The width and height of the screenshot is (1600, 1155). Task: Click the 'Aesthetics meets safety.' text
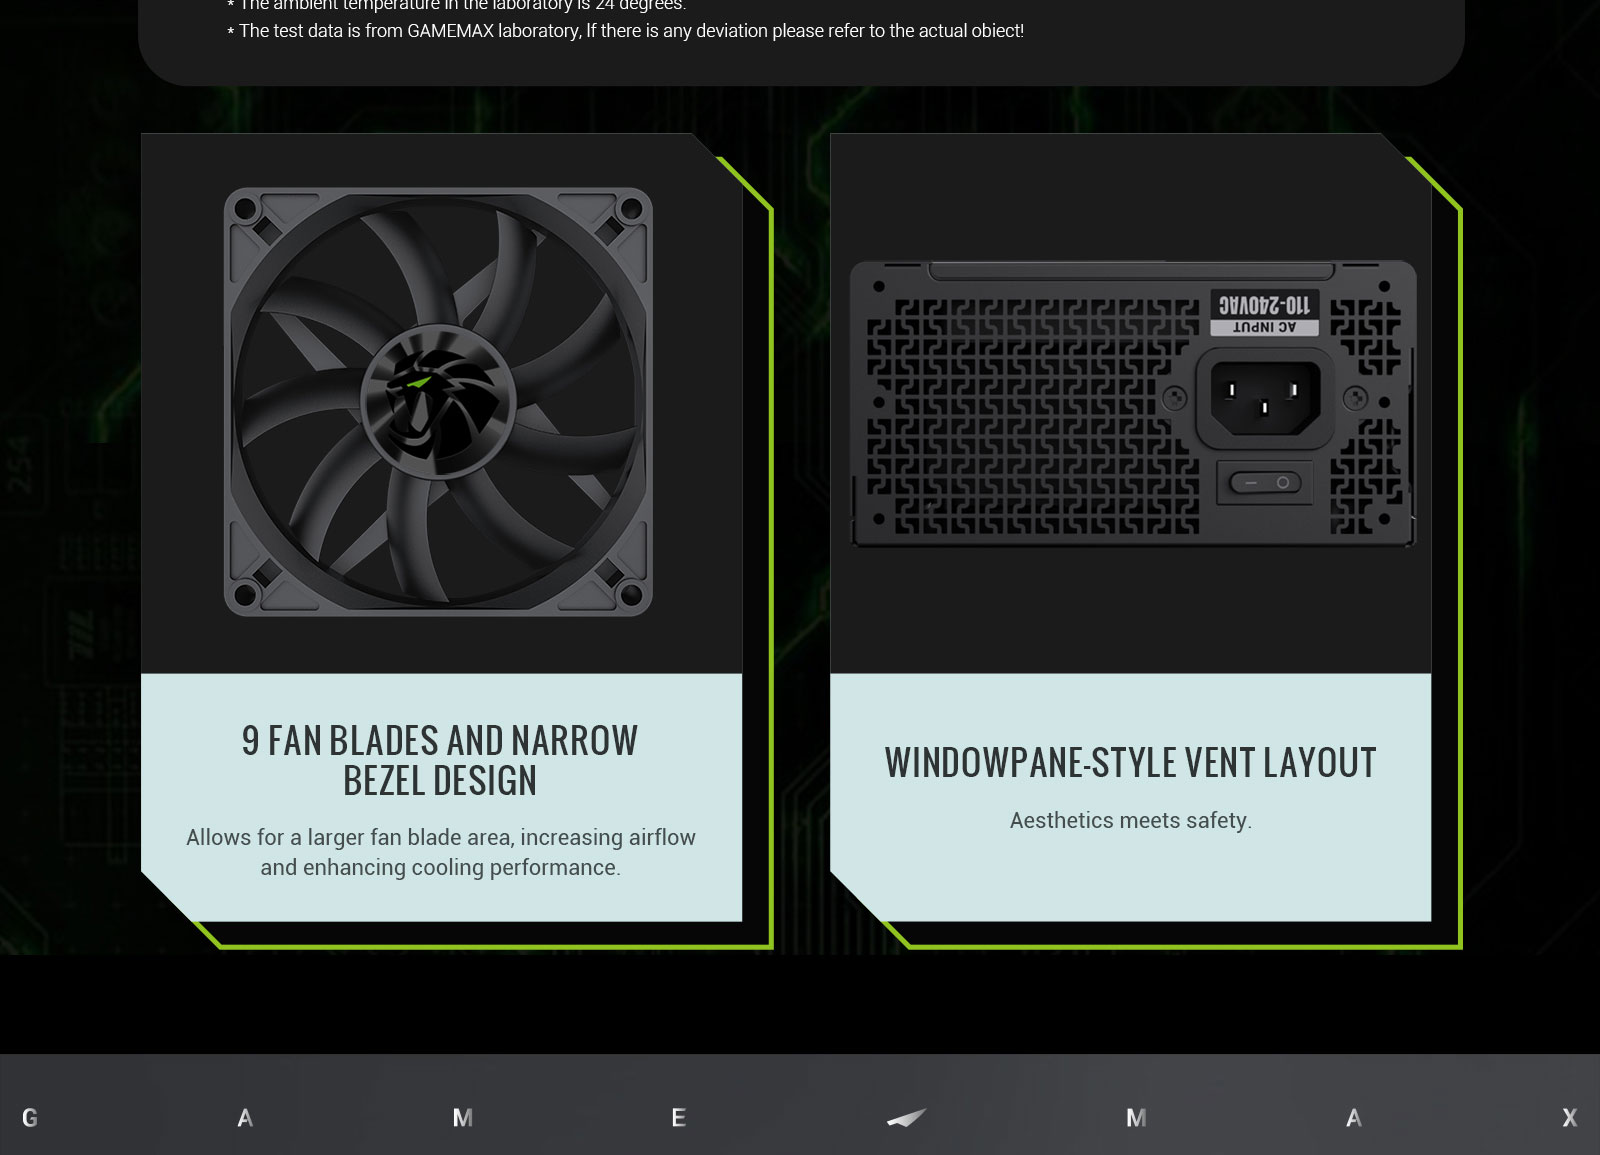1130,820
